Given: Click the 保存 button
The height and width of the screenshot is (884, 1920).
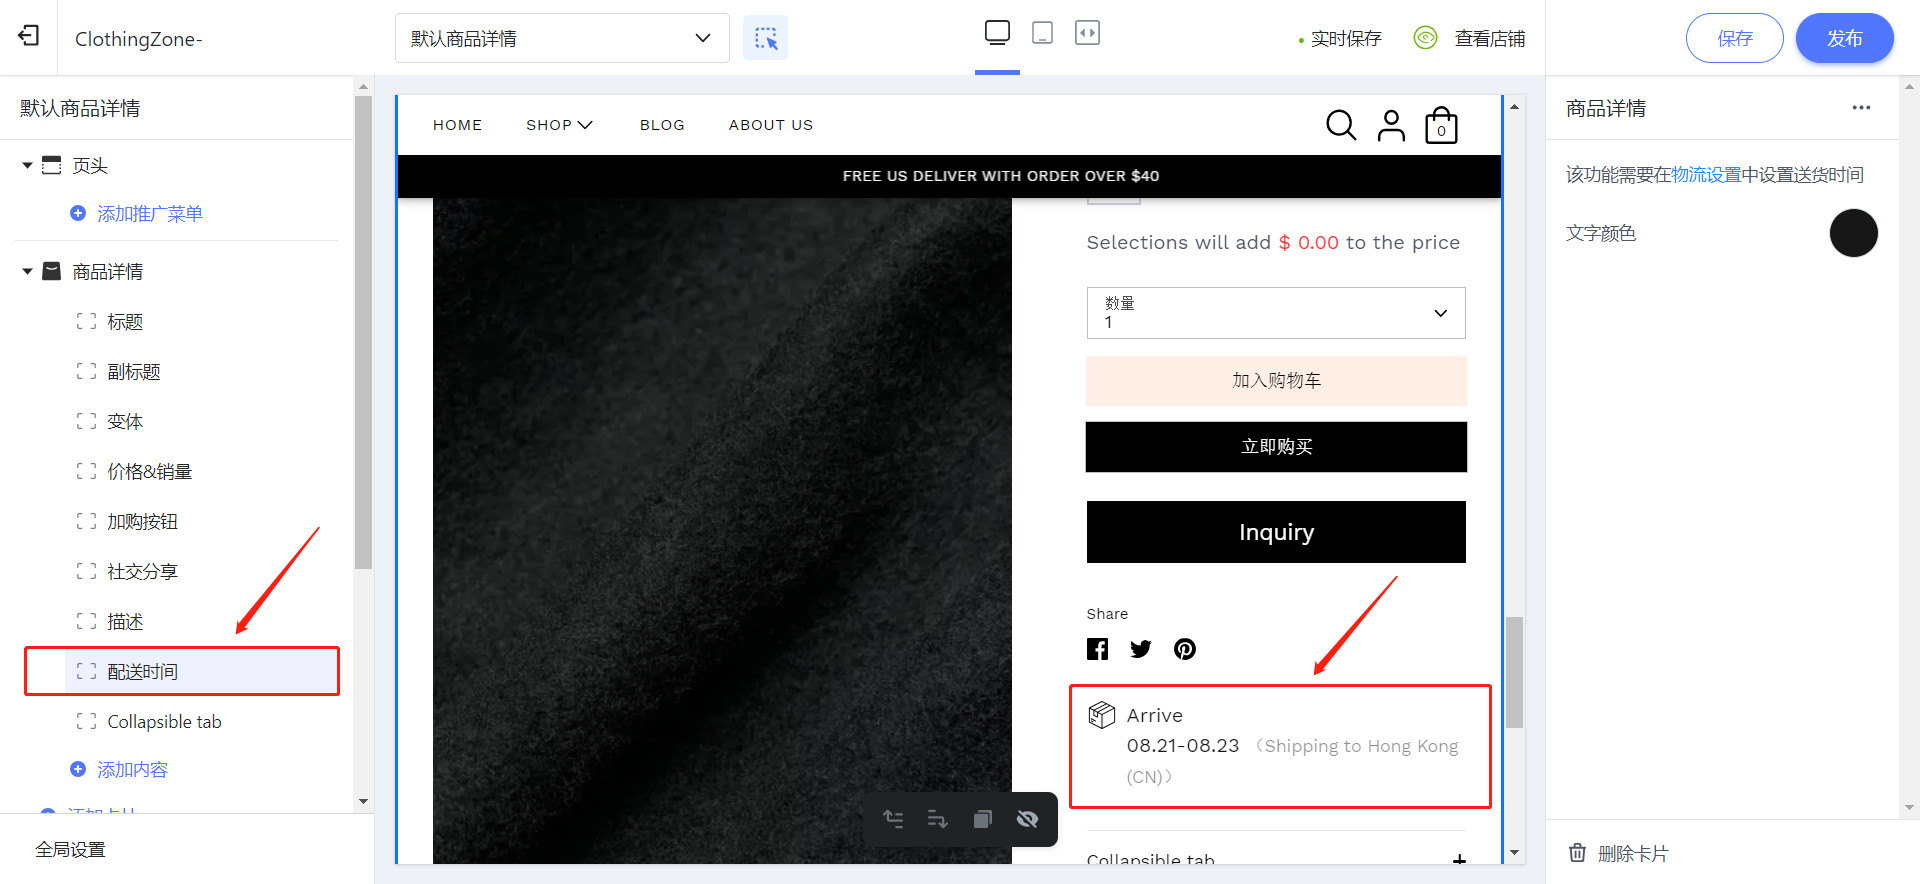Looking at the screenshot, I should (1735, 38).
